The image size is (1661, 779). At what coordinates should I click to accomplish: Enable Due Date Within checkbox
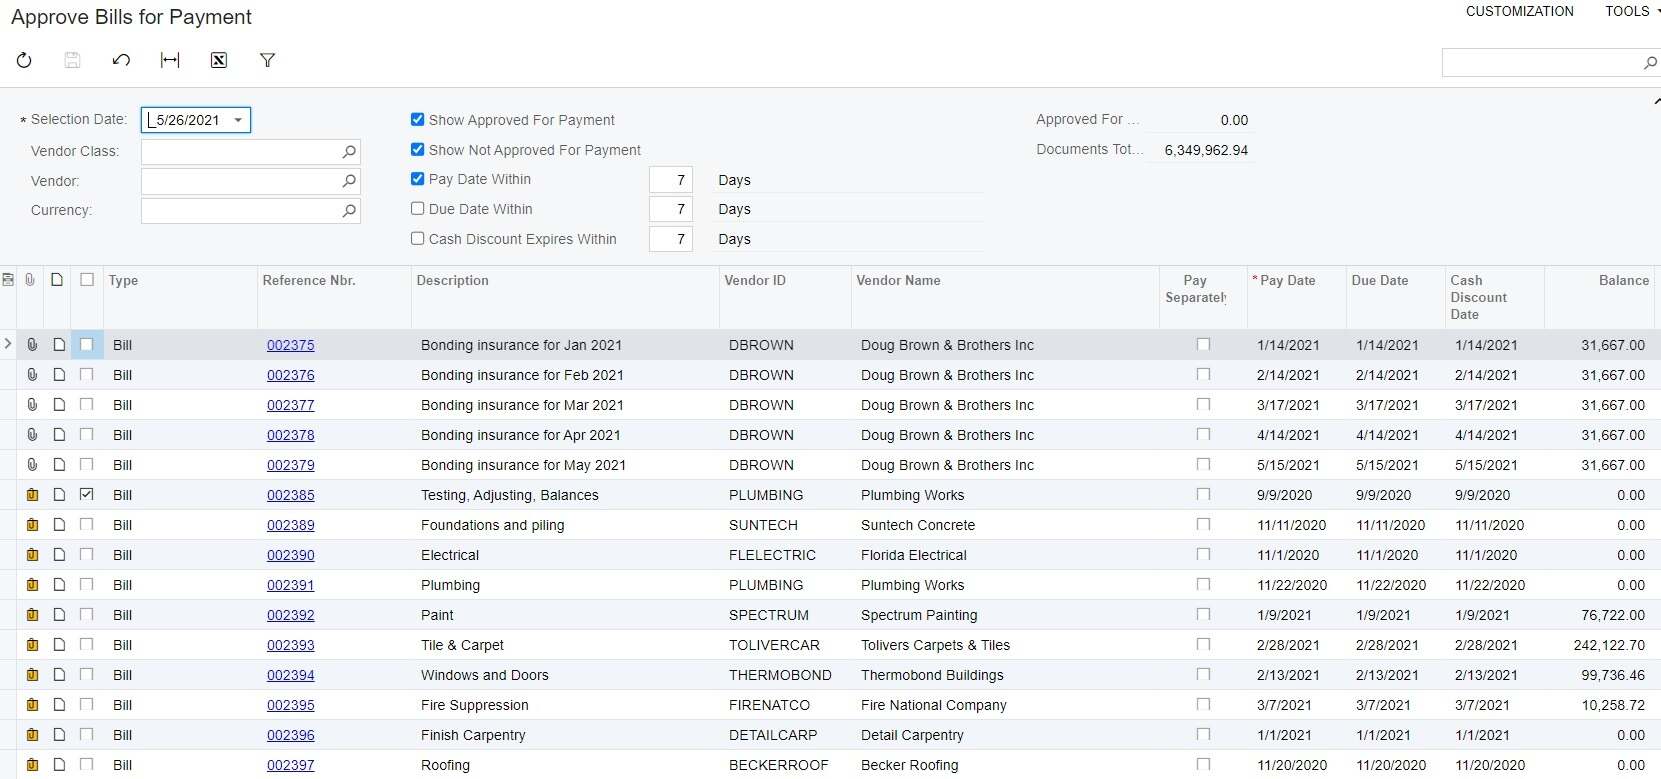[418, 209]
